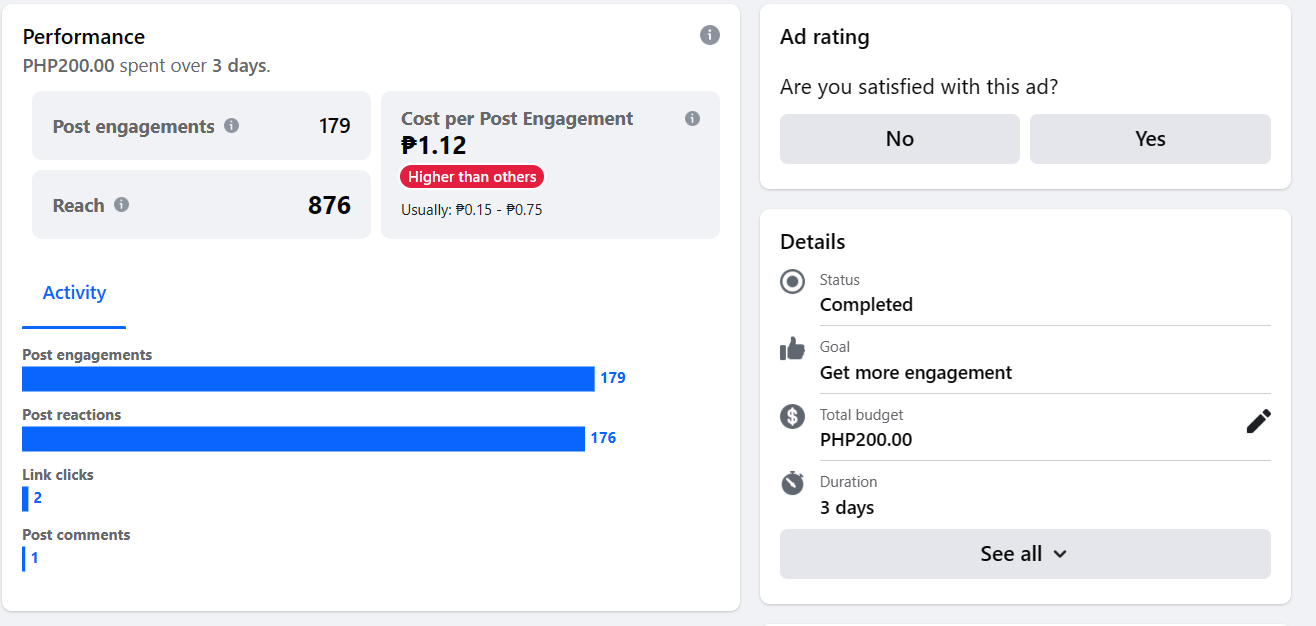Screen dimensions: 1316x626
Task: Answer Yes to ad satisfaction
Action: pyautogui.click(x=1150, y=139)
